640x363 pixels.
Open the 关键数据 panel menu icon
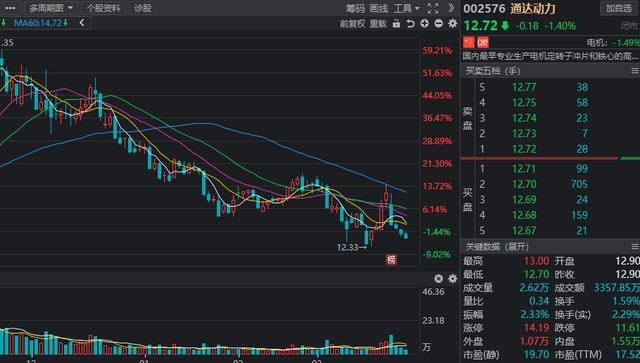pyautogui.click(x=635, y=247)
